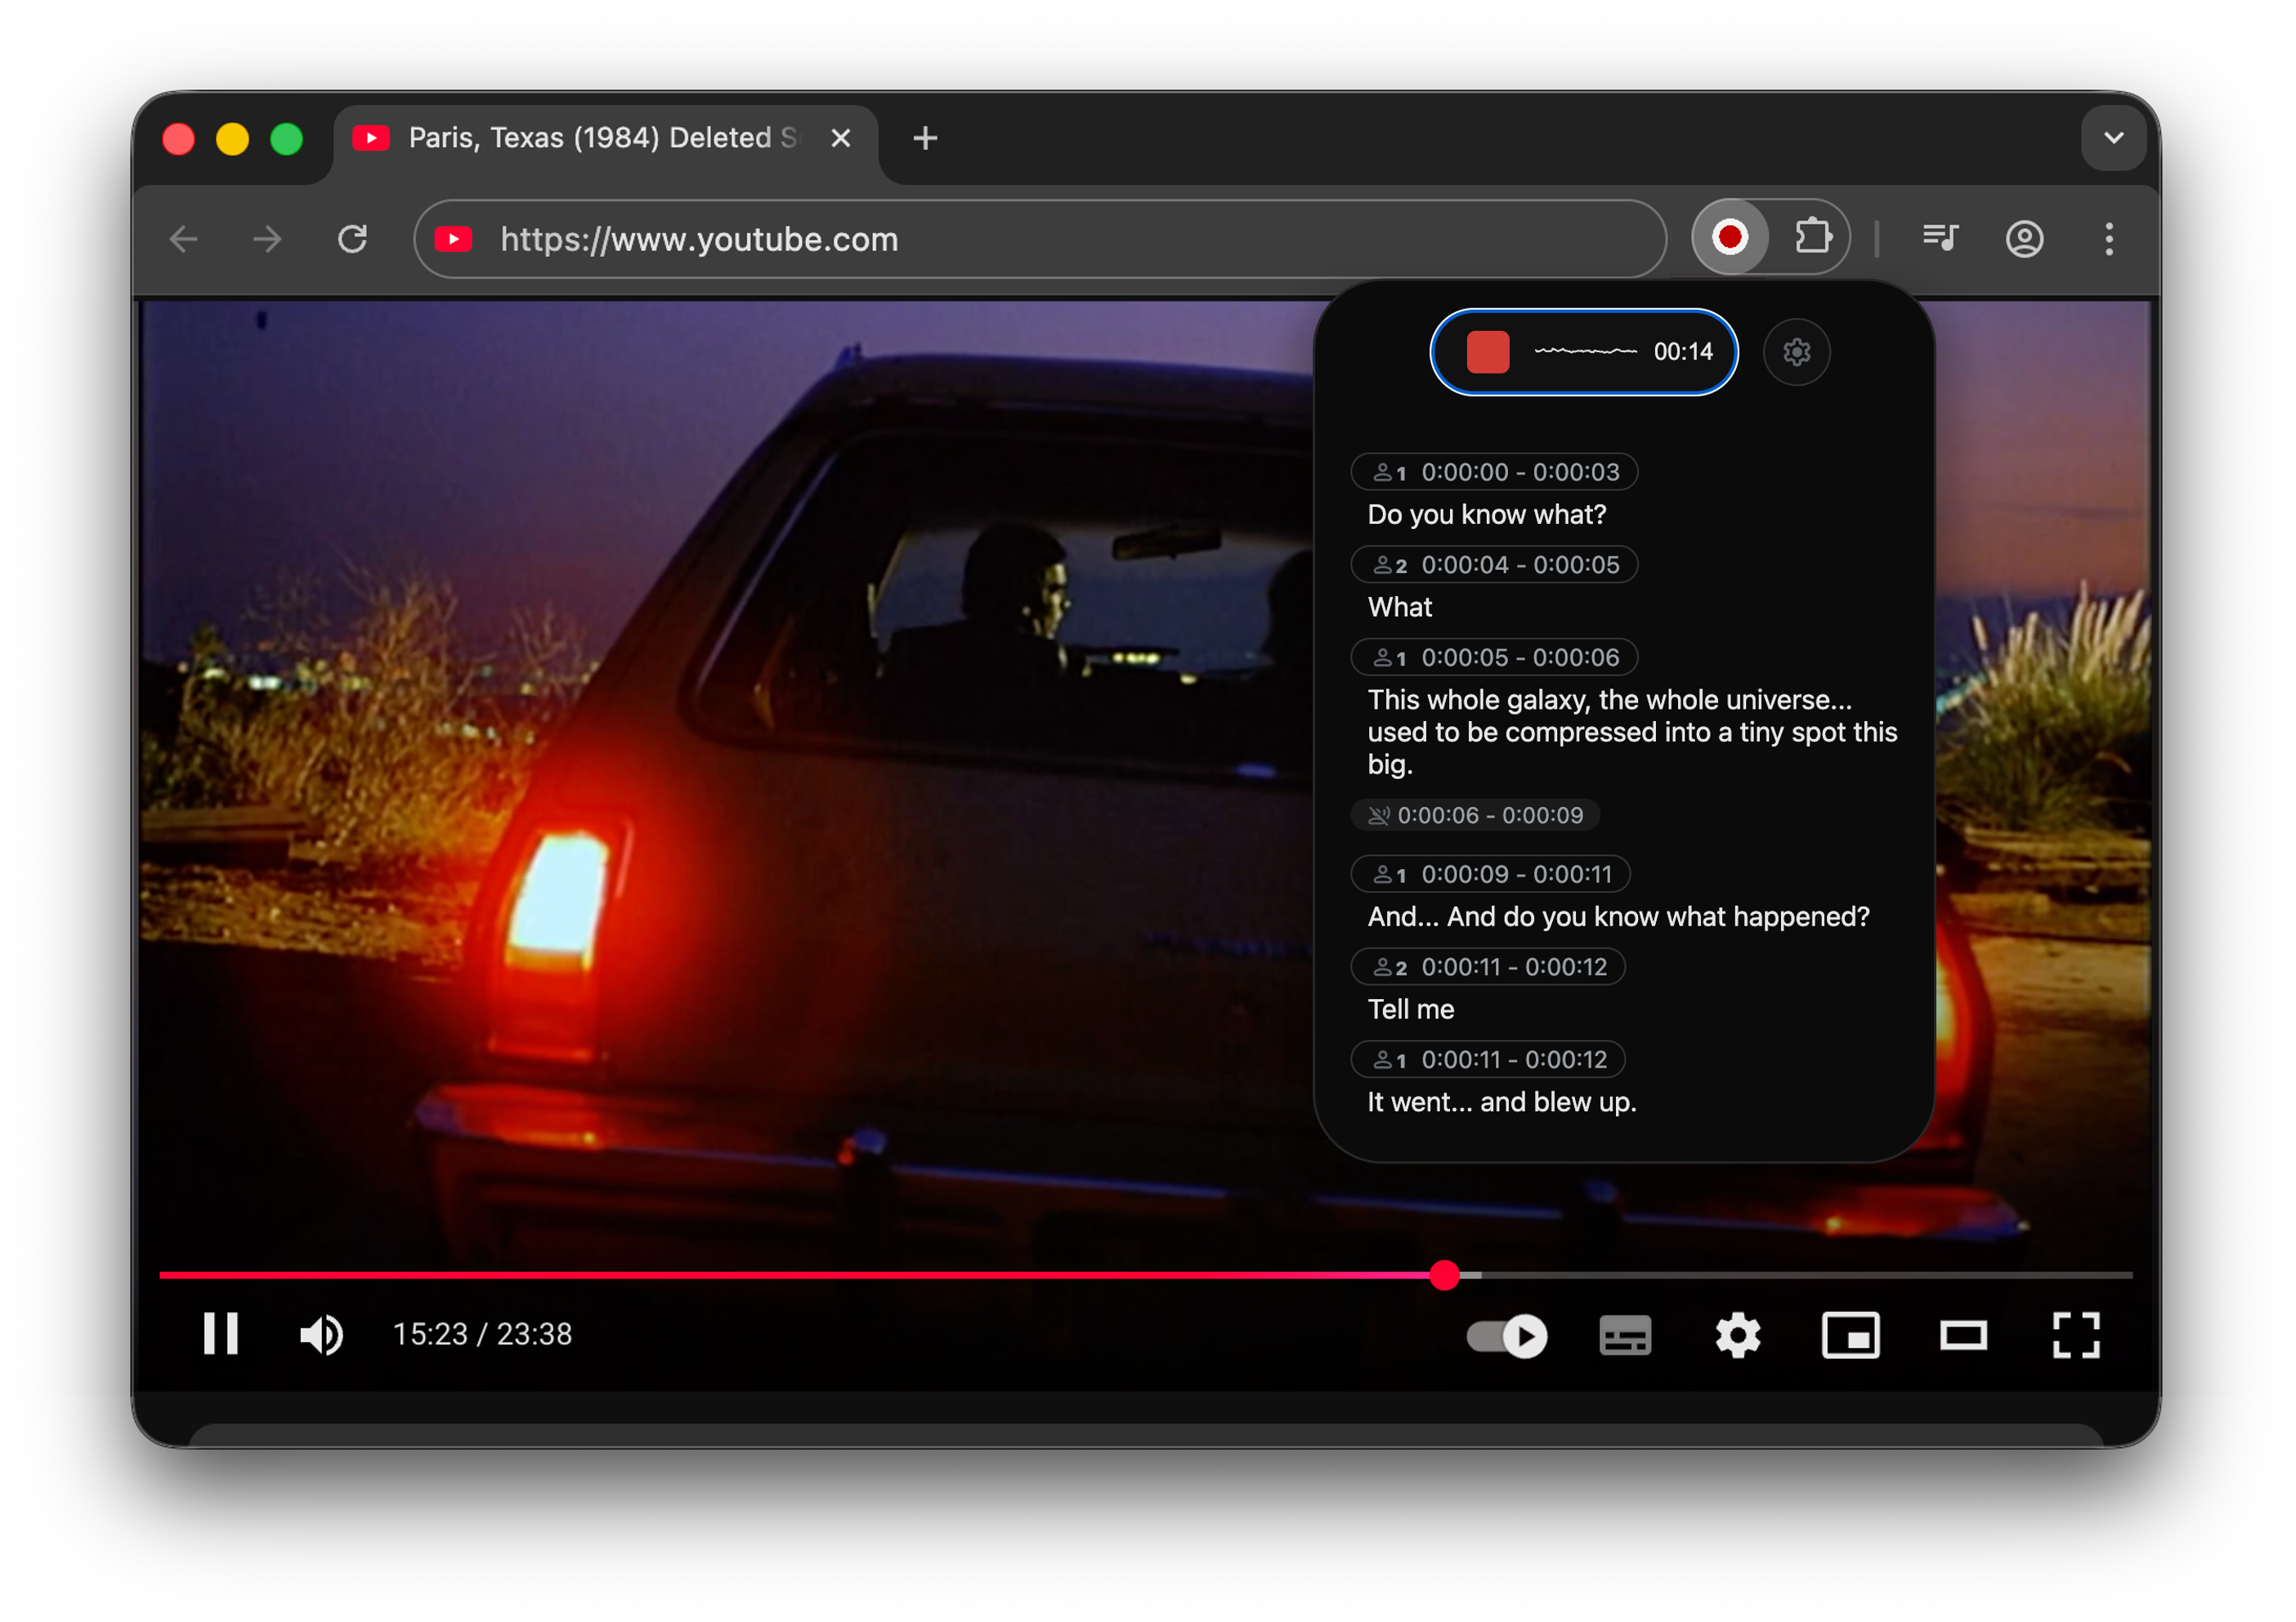
Task: Enable miniplayer mode
Action: [1850, 1335]
